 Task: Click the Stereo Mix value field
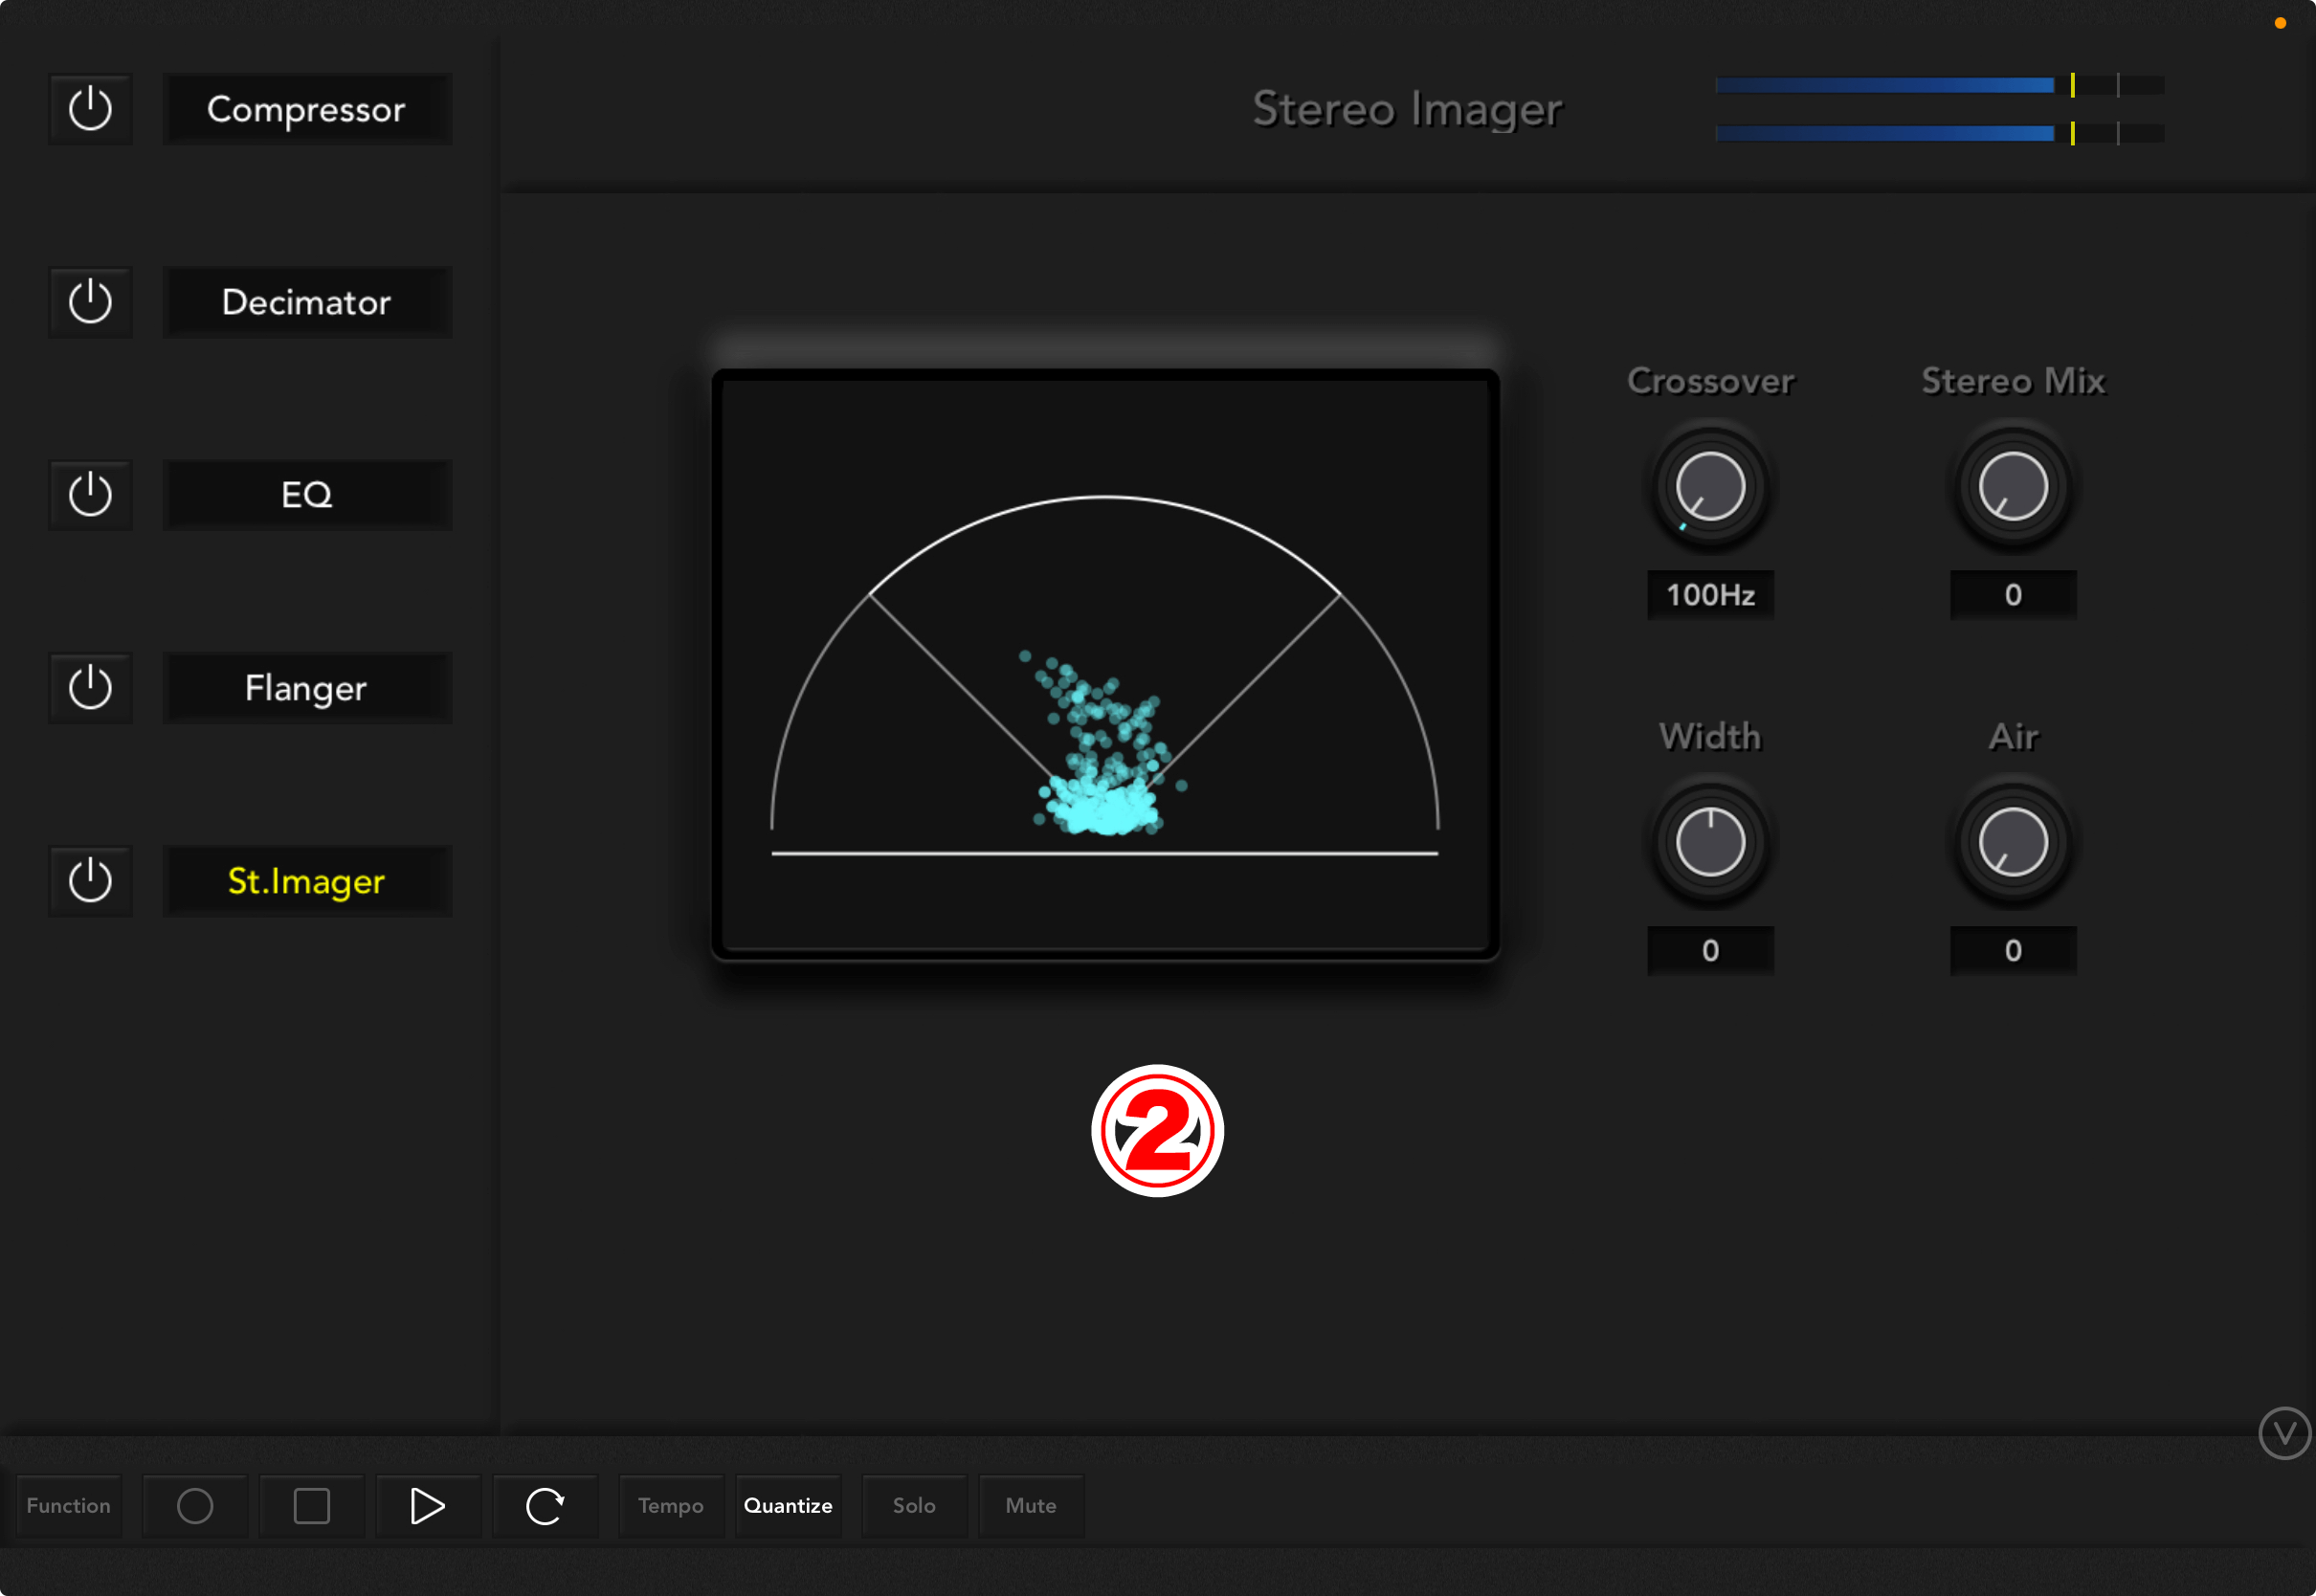tap(2013, 595)
